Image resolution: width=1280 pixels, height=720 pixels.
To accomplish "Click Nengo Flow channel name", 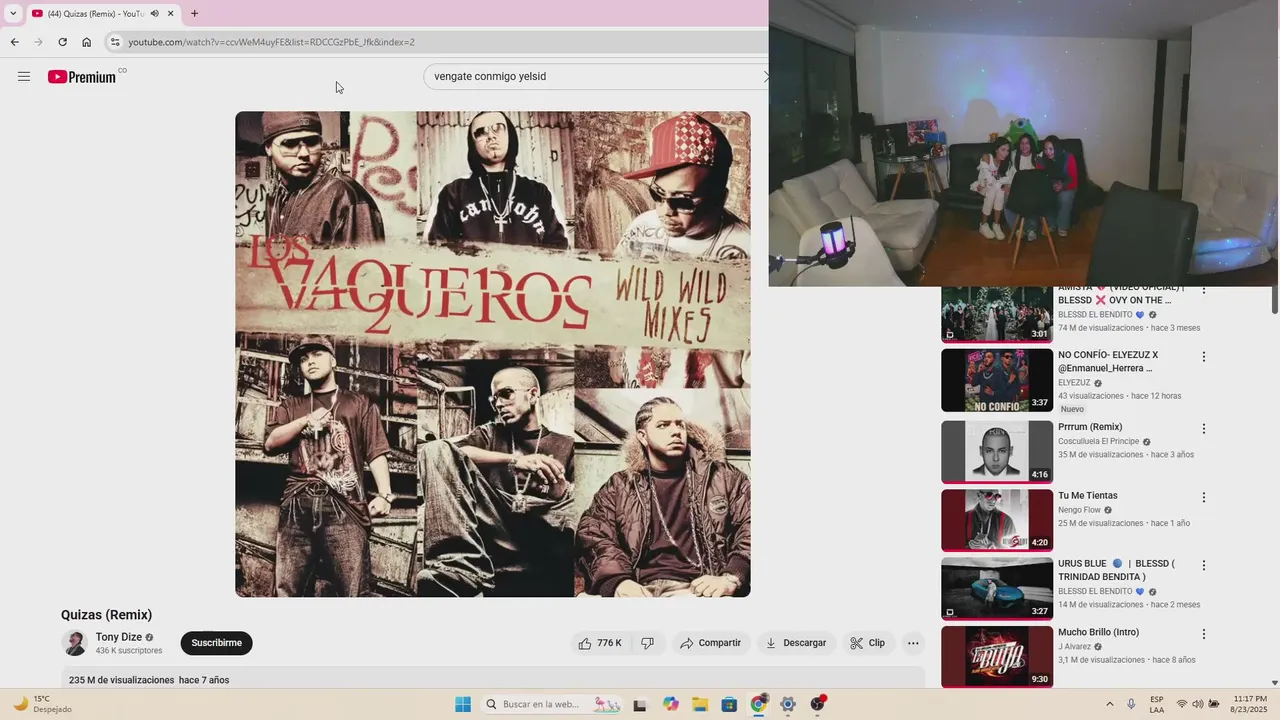I will (x=1079, y=510).
